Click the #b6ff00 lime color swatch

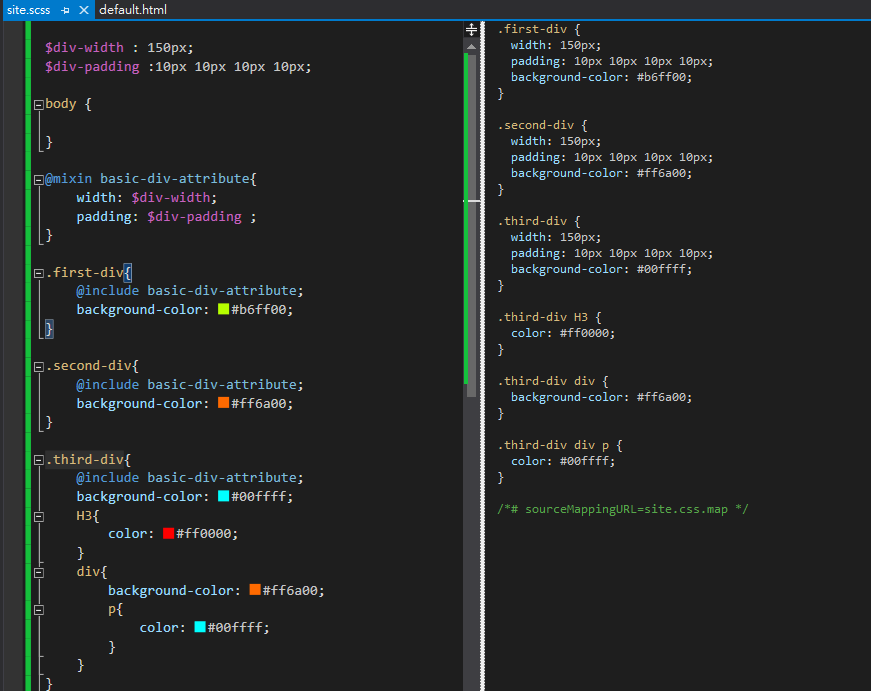[x=223, y=309]
